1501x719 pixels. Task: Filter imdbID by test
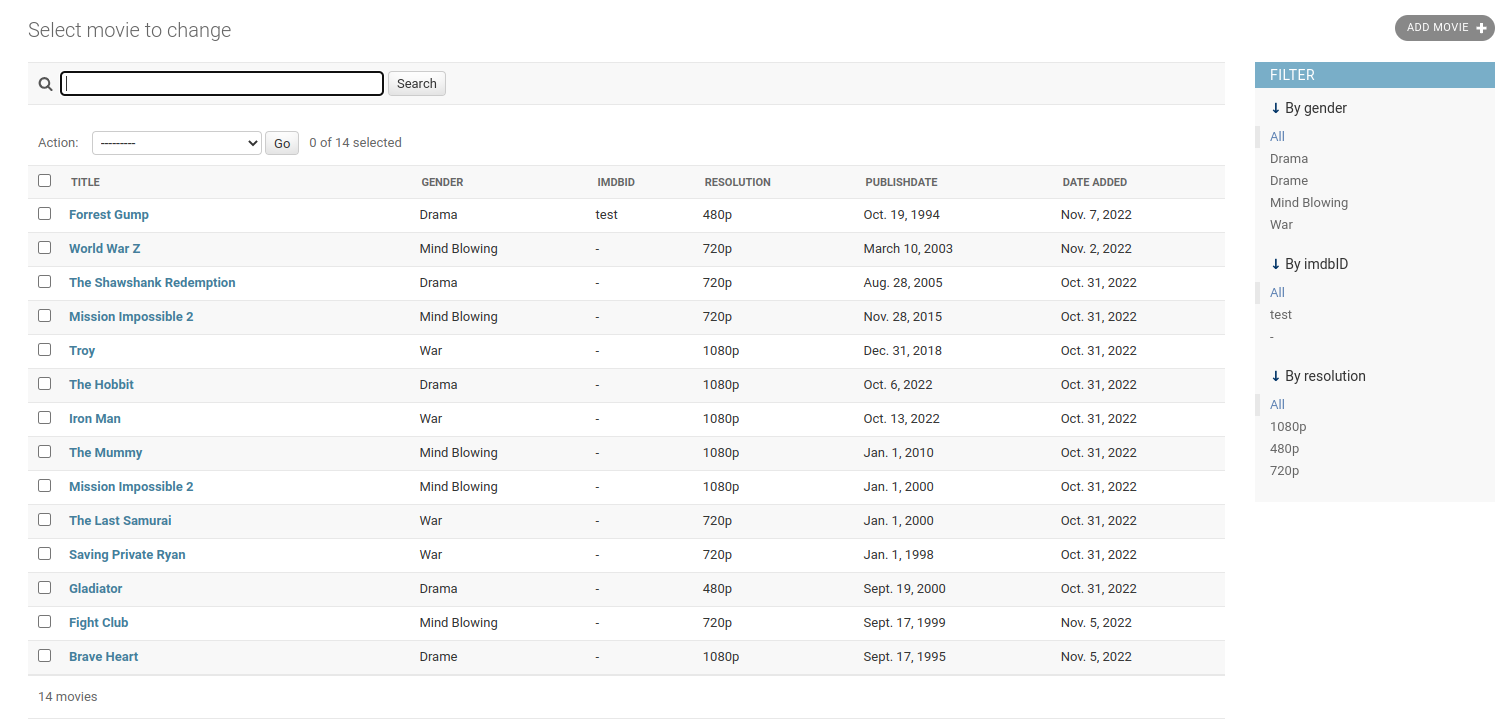click(1281, 315)
